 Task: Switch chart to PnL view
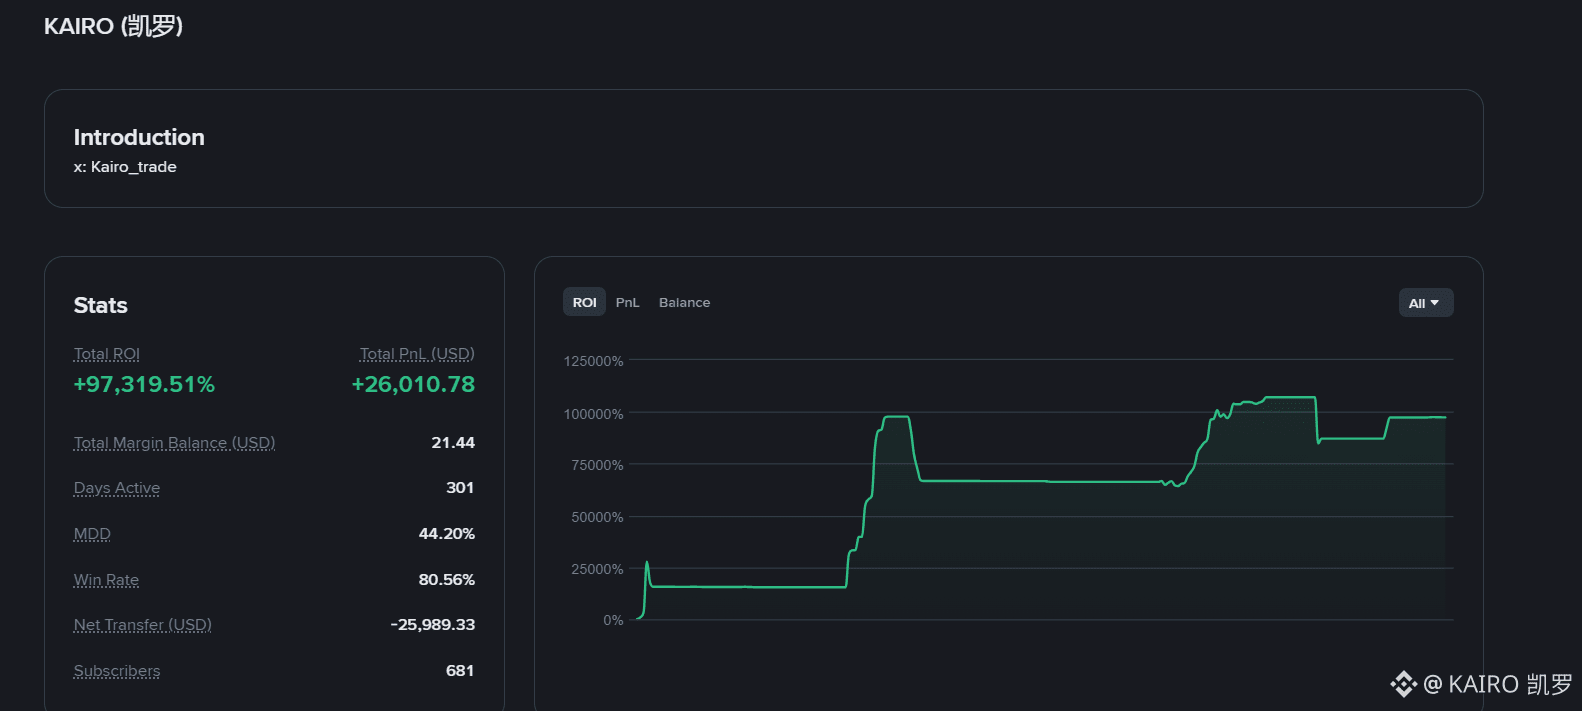click(627, 302)
